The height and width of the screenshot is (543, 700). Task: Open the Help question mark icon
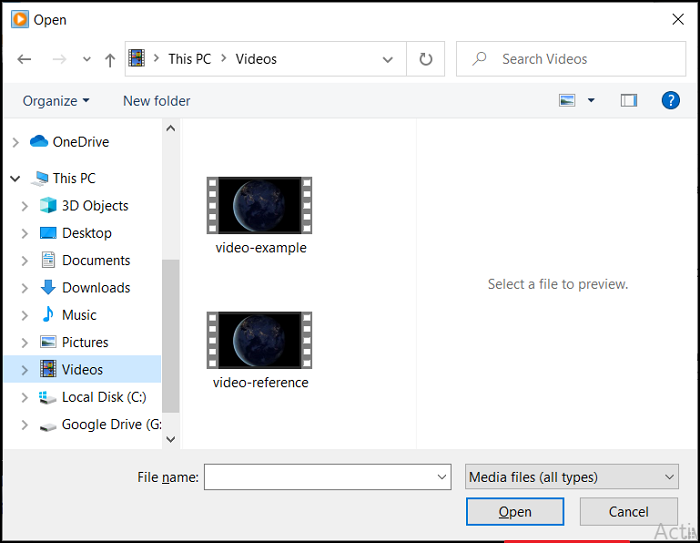tap(671, 100)
